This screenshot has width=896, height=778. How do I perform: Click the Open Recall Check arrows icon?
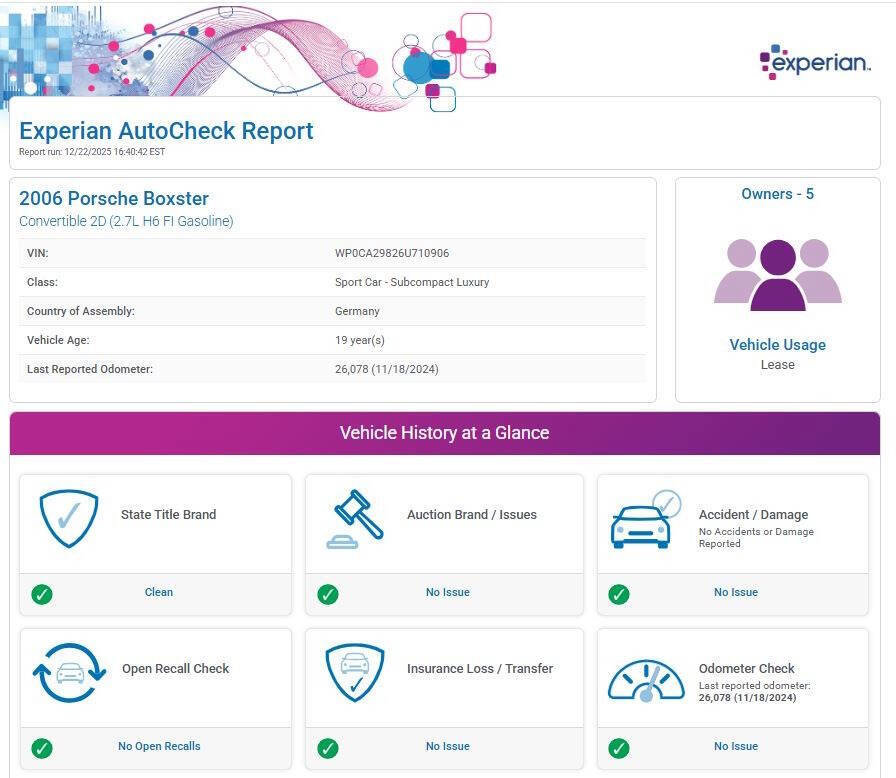[x=69, y=673]
